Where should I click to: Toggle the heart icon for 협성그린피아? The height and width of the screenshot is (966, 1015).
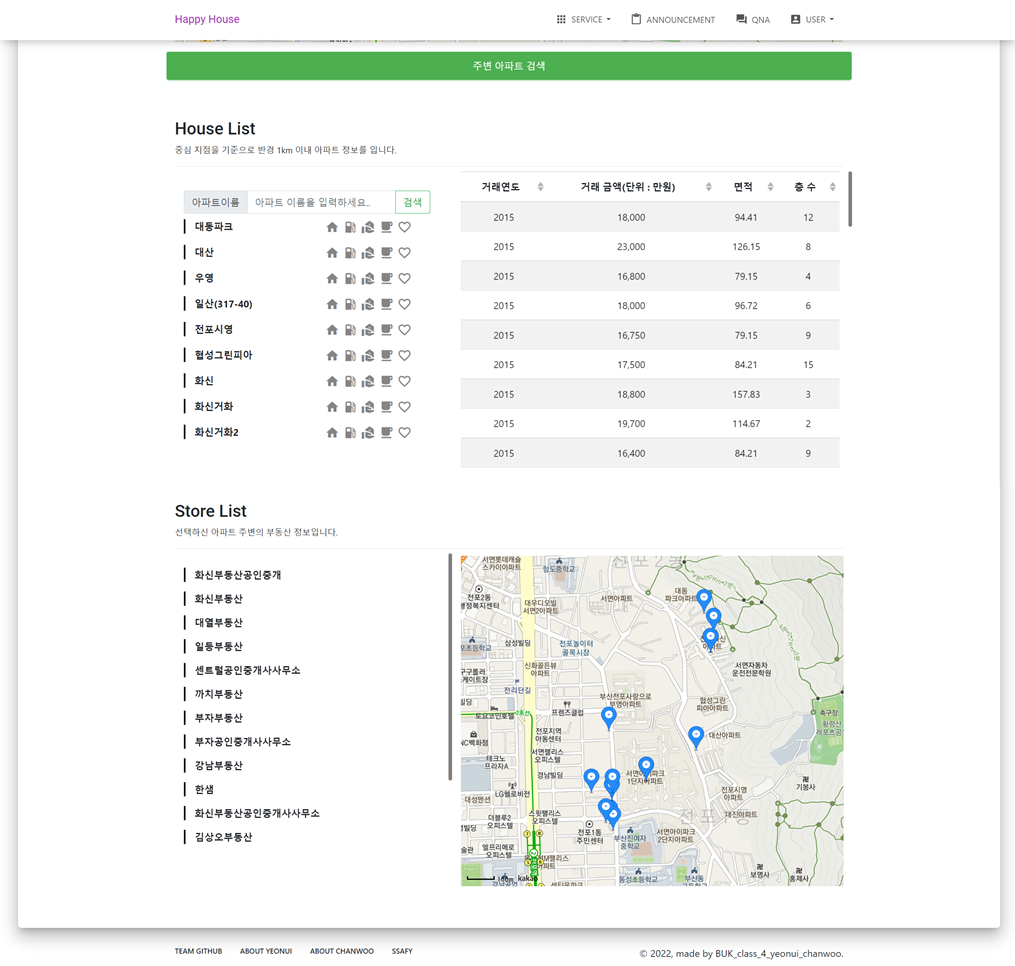[404, 355]
